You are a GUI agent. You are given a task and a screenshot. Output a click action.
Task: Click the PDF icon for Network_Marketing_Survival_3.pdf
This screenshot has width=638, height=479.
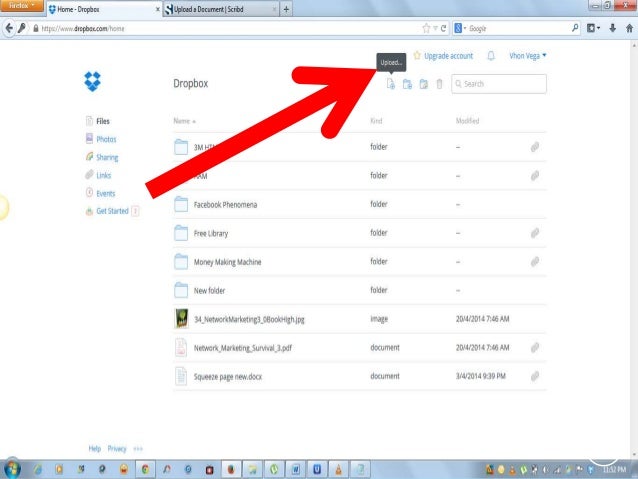click(181, 348)
